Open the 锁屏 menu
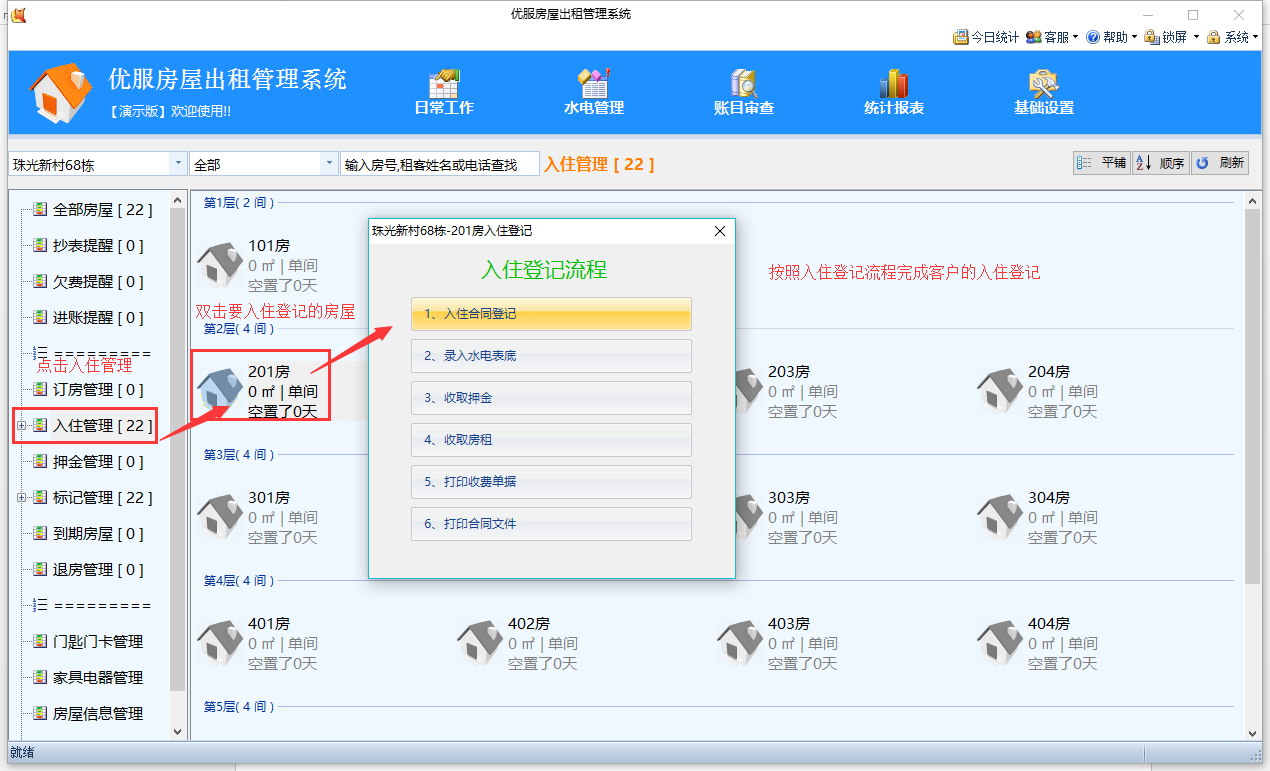Viewport: 1270px width, 771px height. [1172, 37]
